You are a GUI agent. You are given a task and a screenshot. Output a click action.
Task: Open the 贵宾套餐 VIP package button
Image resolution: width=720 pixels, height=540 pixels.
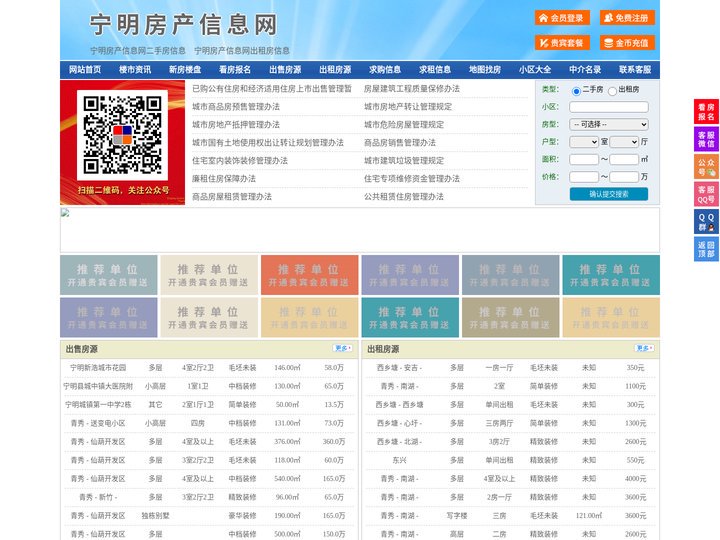coord(562,43)
